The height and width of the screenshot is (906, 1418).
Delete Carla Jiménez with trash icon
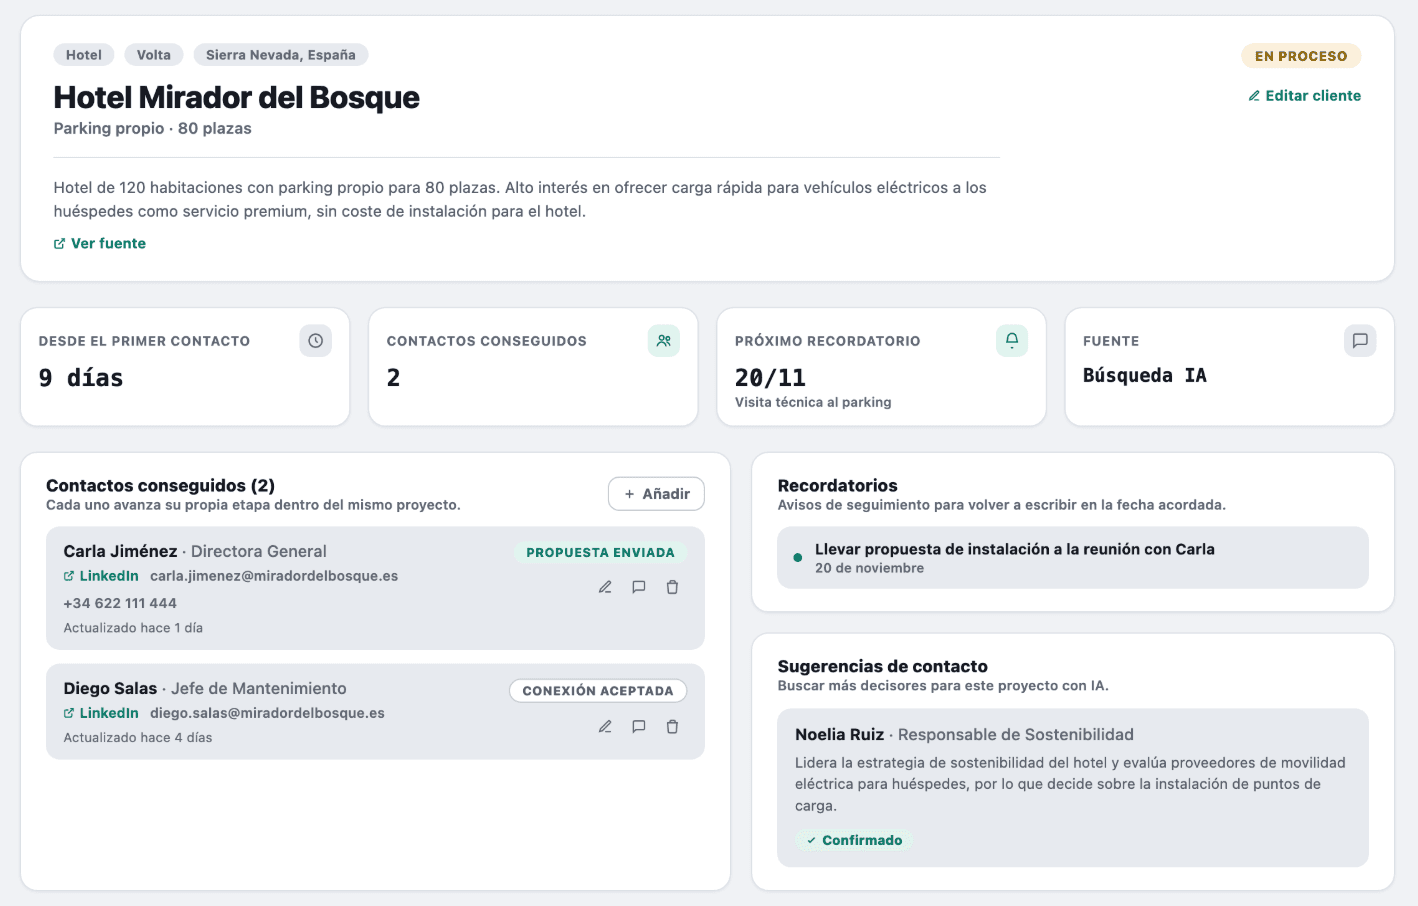coord(673,587)
